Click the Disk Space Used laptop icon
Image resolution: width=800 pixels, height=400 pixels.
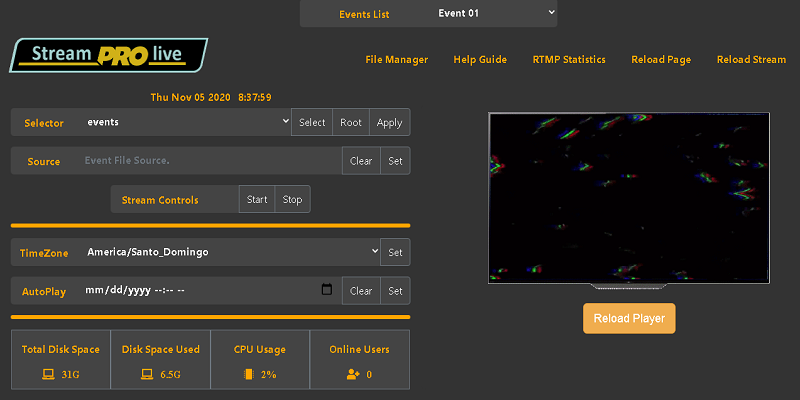[146, 374]
